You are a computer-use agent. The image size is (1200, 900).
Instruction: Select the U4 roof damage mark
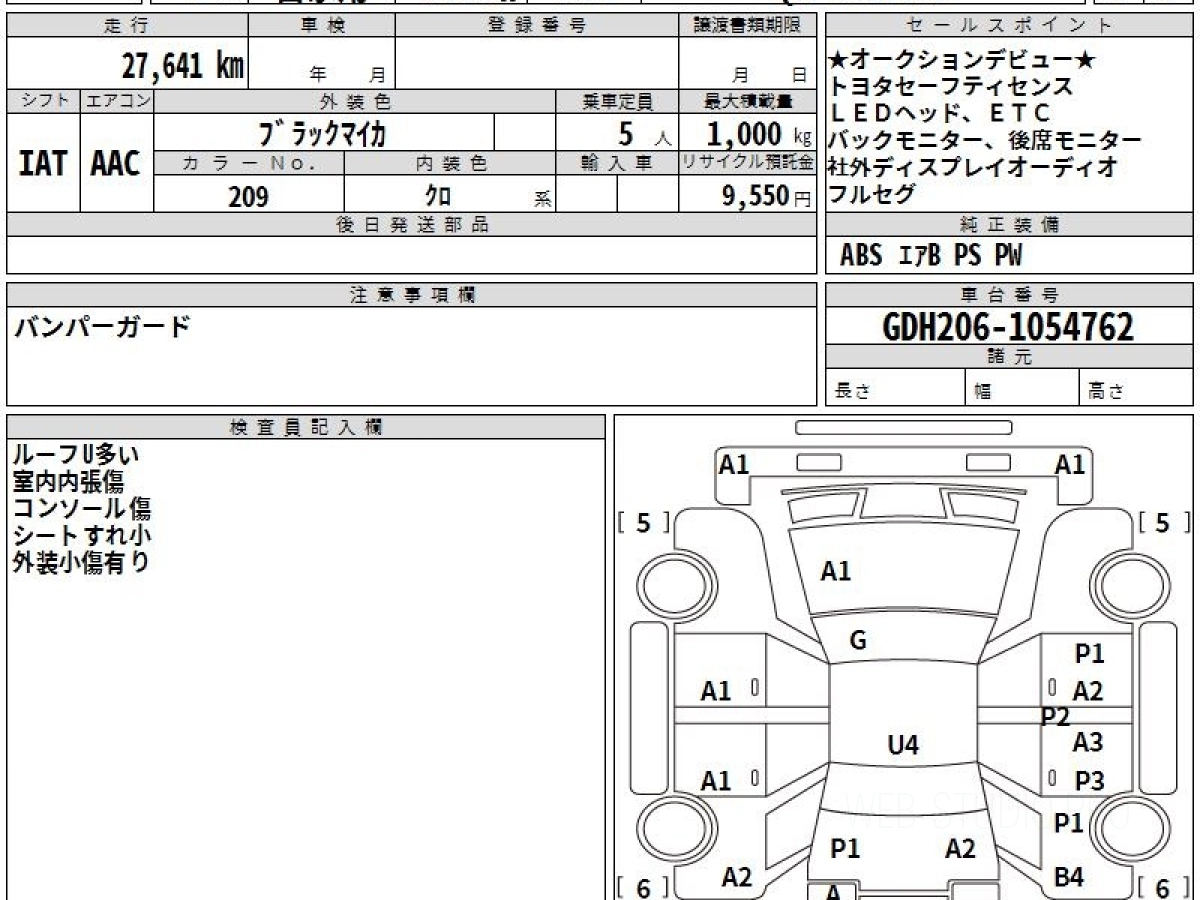(903, 745)
